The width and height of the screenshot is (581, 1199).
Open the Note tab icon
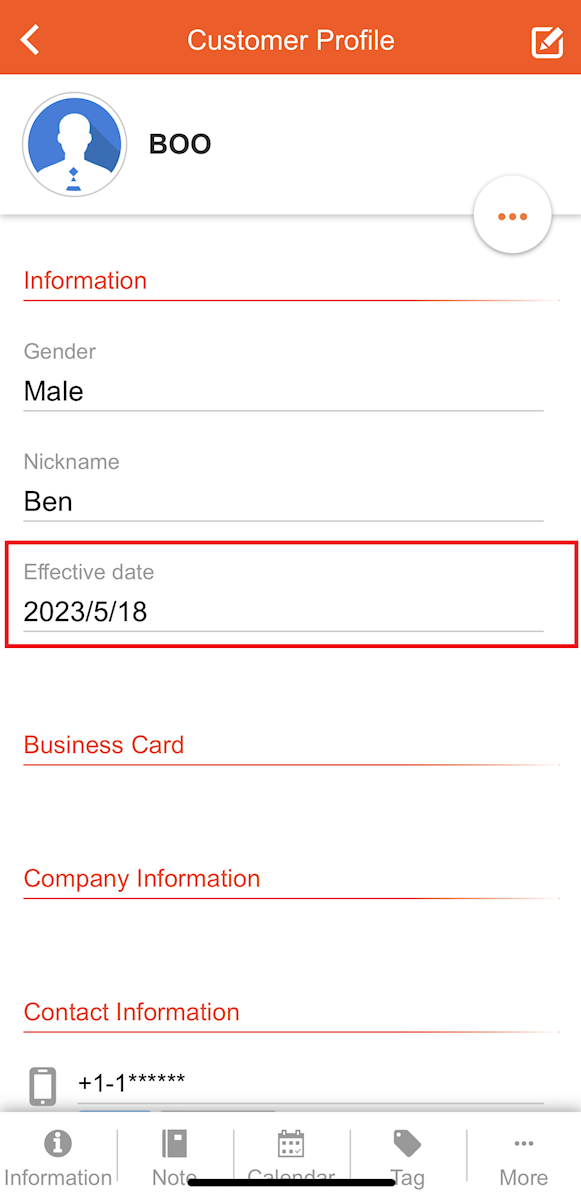(x=174, y=1144)
